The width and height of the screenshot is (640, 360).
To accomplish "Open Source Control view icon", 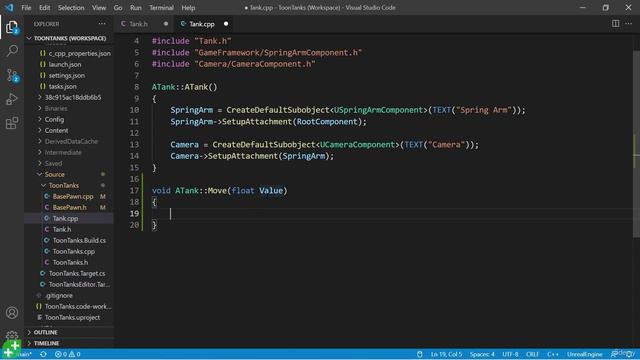I will pos(12,76).
